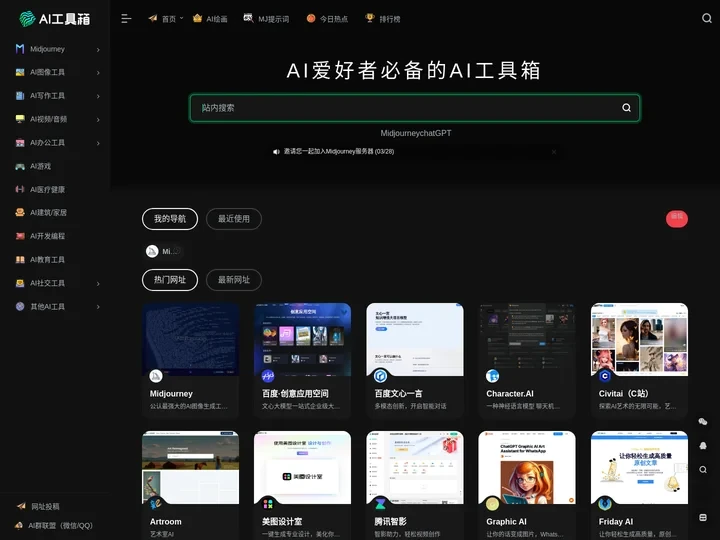Open MJ提示词 in top navigation

pyautogui.click(x=266, y=19)
